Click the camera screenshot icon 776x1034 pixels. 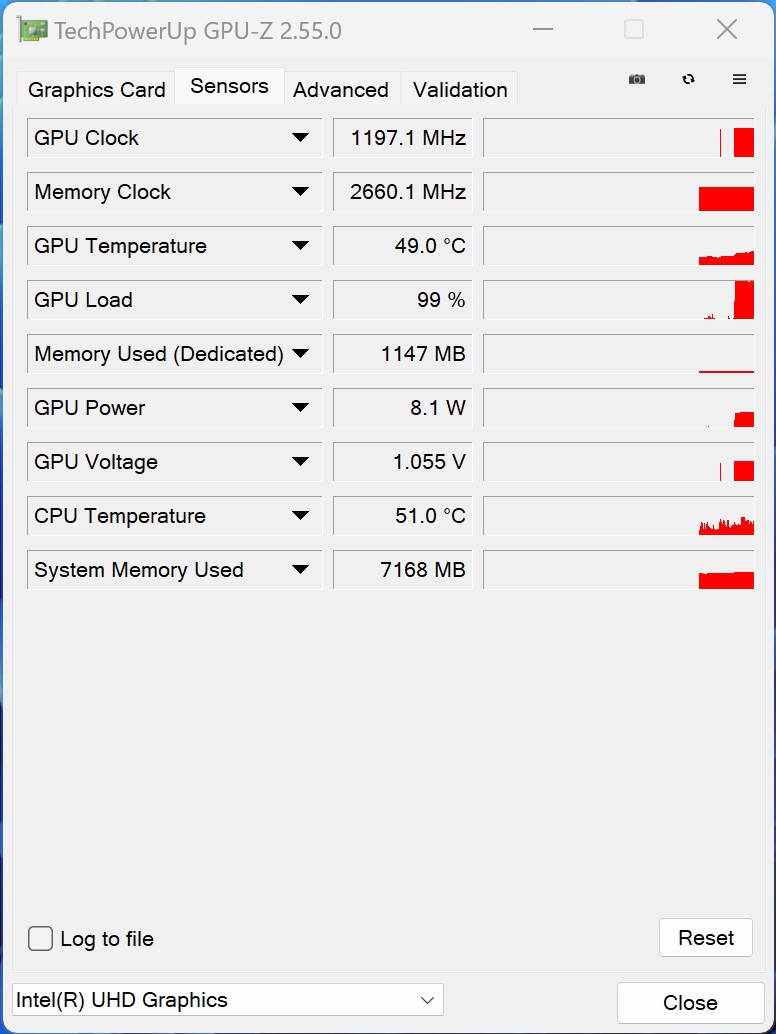[x=637, y=79]
